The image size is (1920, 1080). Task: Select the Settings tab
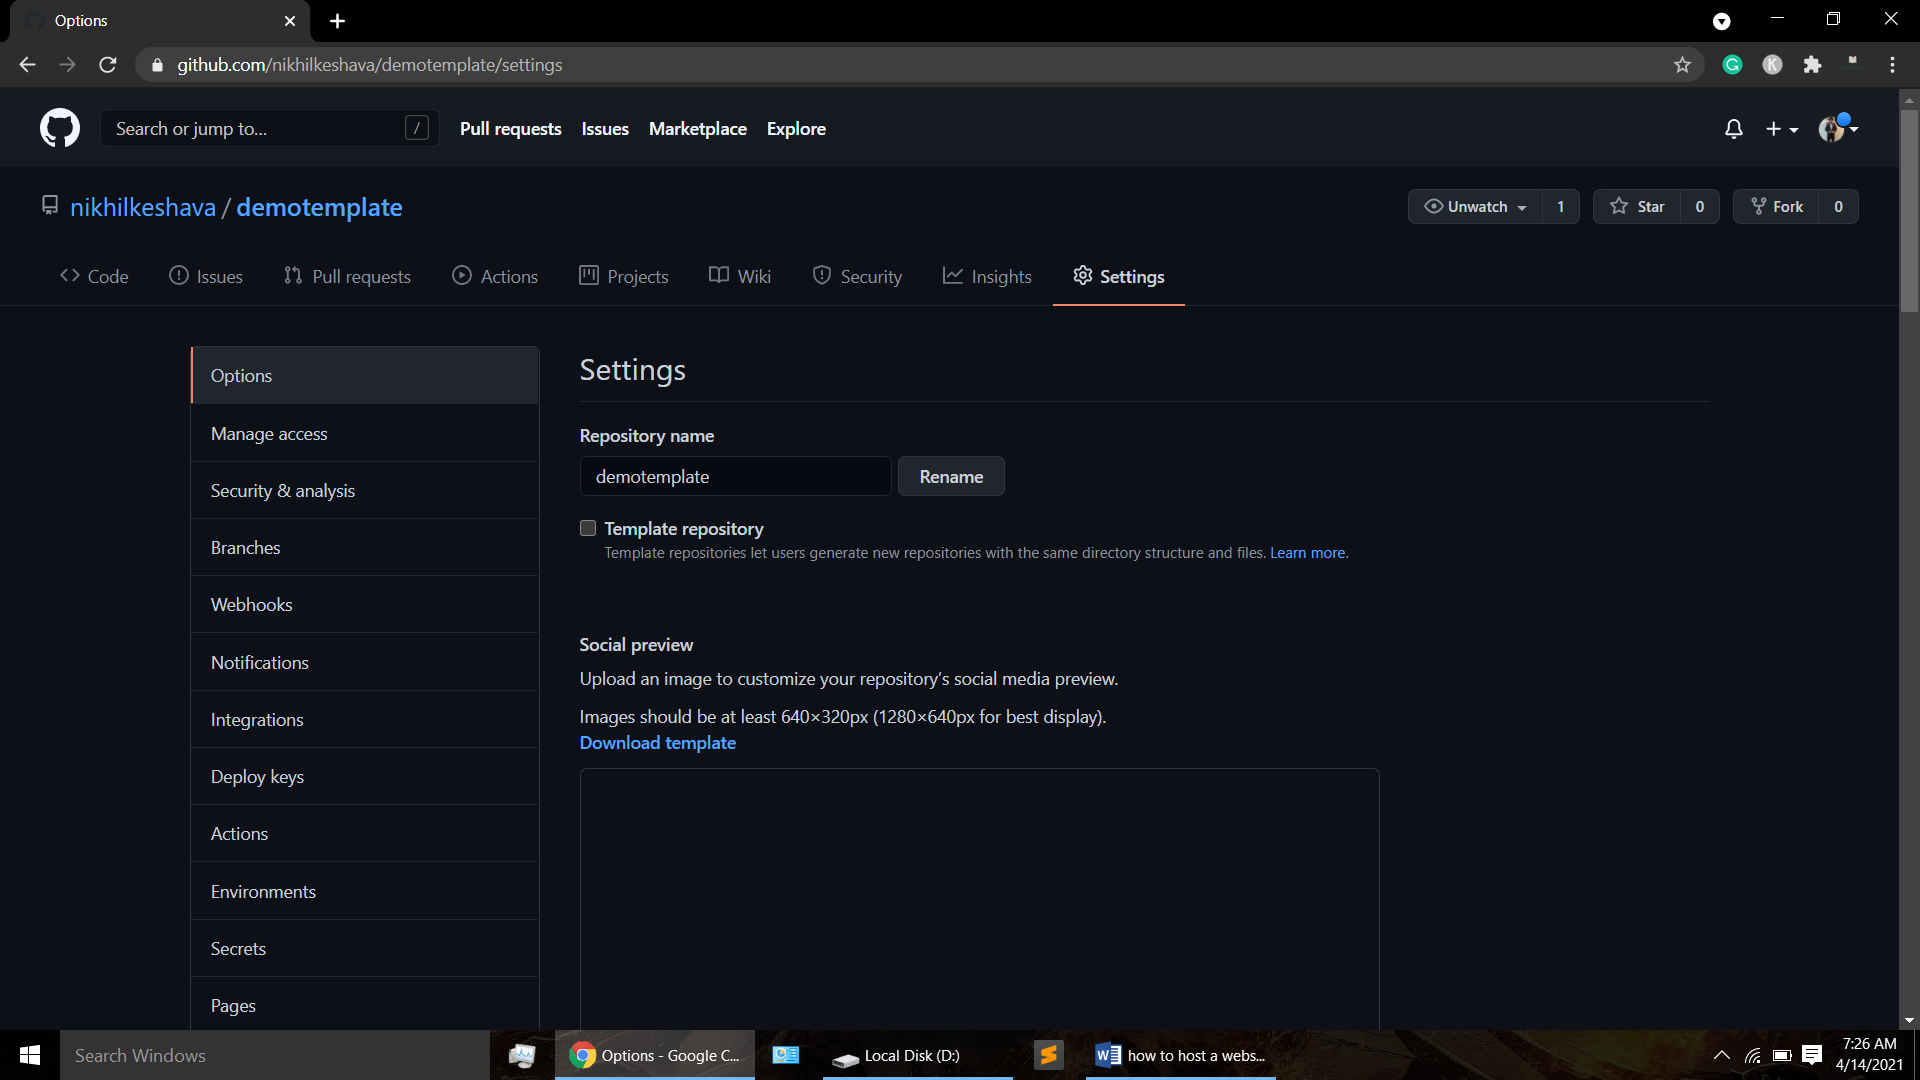point(1119,276)
